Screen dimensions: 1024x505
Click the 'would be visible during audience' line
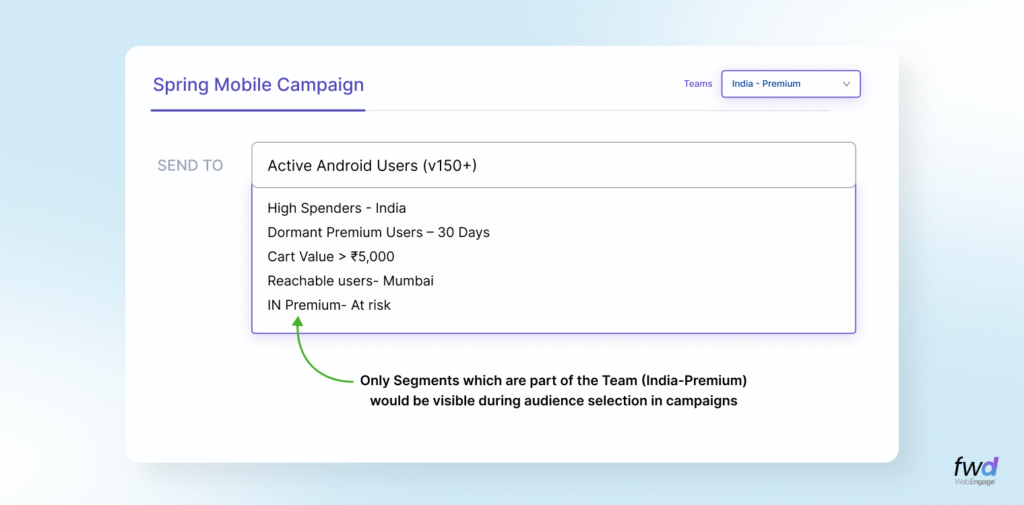tap(554, 400)
